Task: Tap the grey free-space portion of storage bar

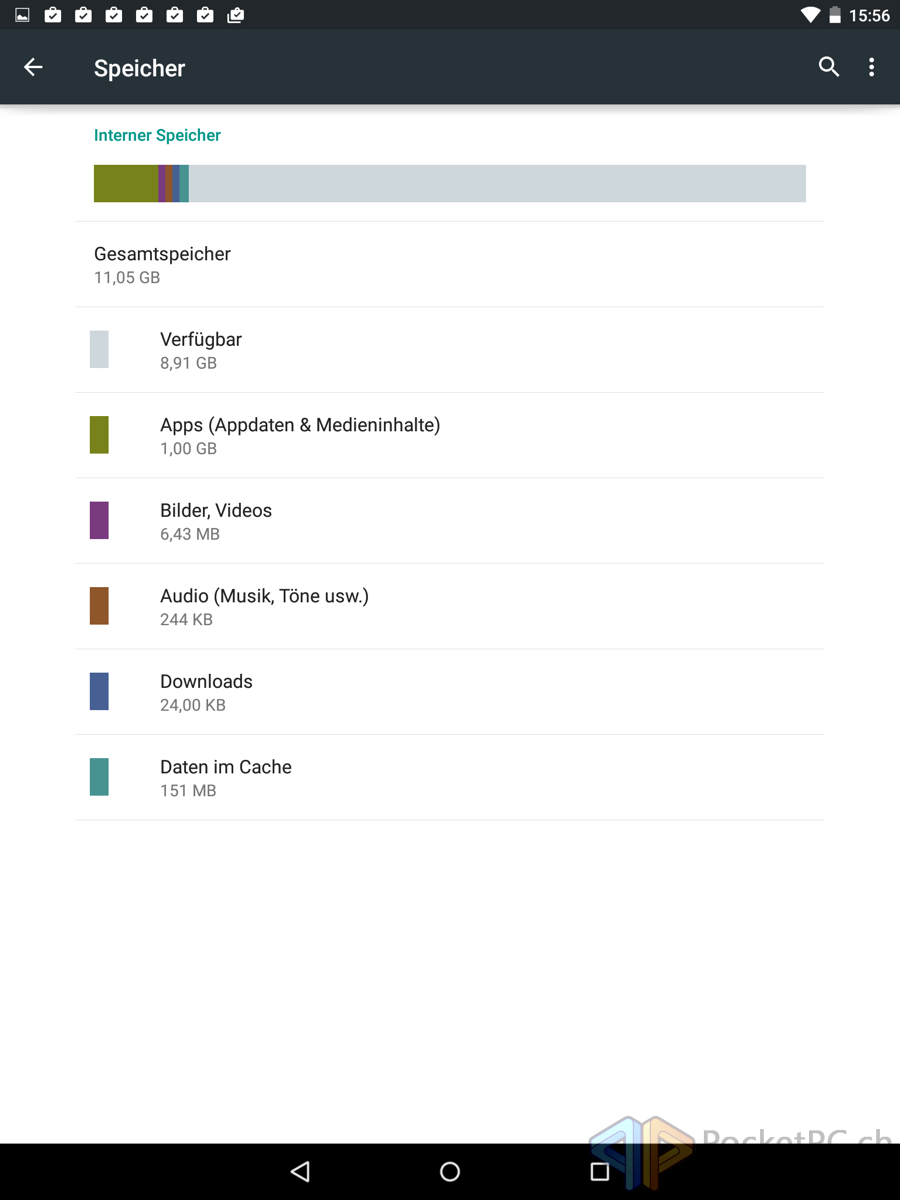Action: pos(497,184)
